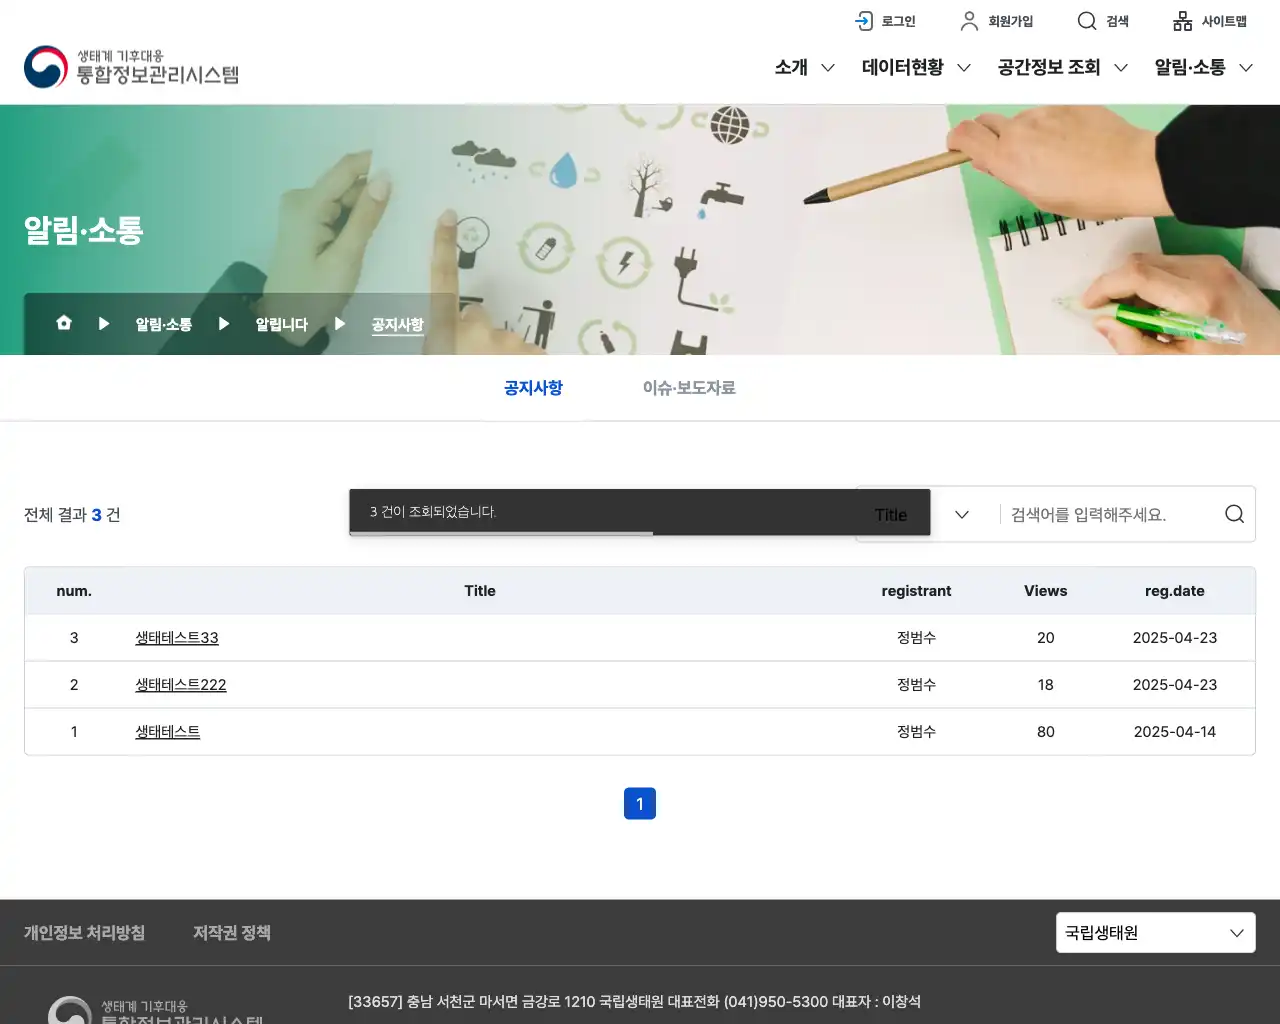Open the 알림·소통 top menu item
This screenshot has height=1024, width=1280.
tap(1190, 67)
